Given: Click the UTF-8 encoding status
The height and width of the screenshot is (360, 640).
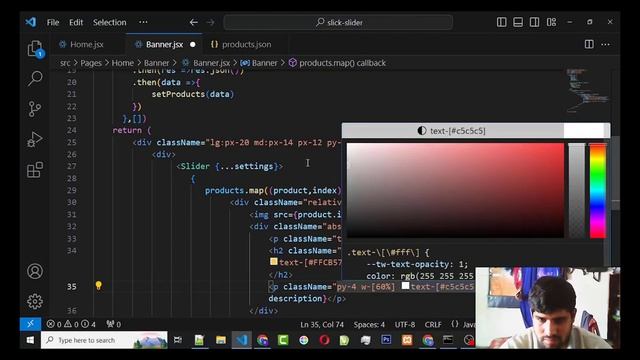Looking at the screenshot, I should coord(404,324).
